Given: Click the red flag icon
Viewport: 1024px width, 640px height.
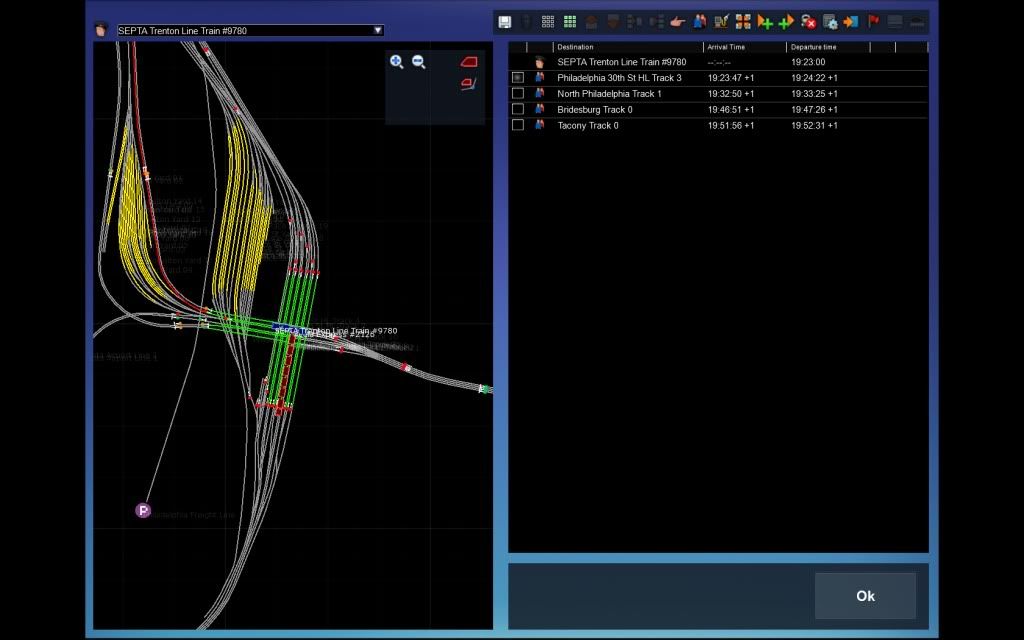Looking at the screenshot, I should click(x=873, y=22).
